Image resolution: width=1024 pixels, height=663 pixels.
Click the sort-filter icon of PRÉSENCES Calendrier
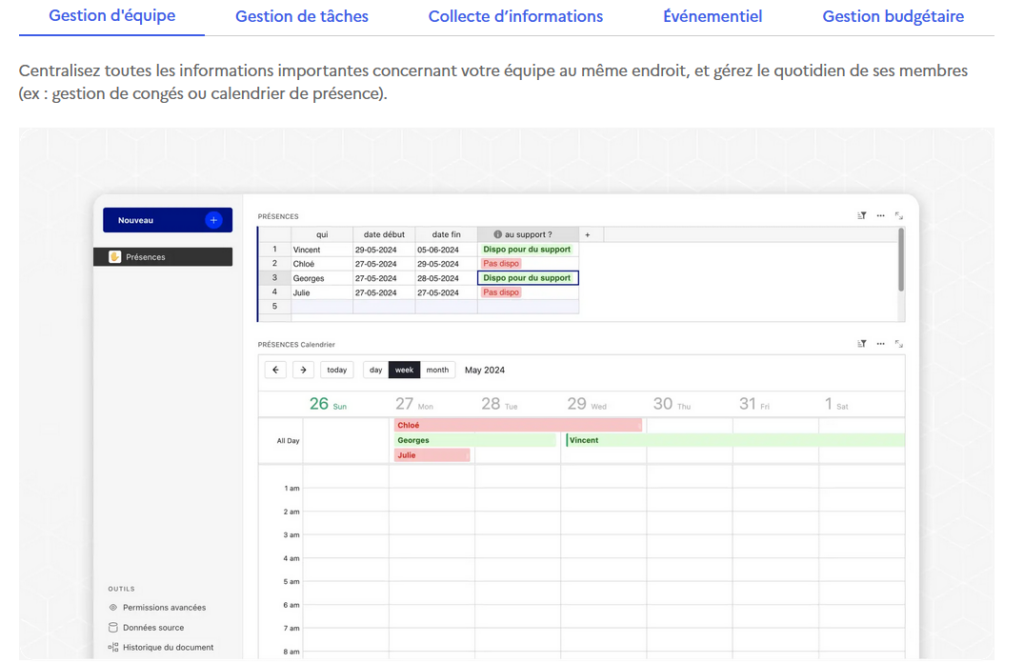[861, 344]
